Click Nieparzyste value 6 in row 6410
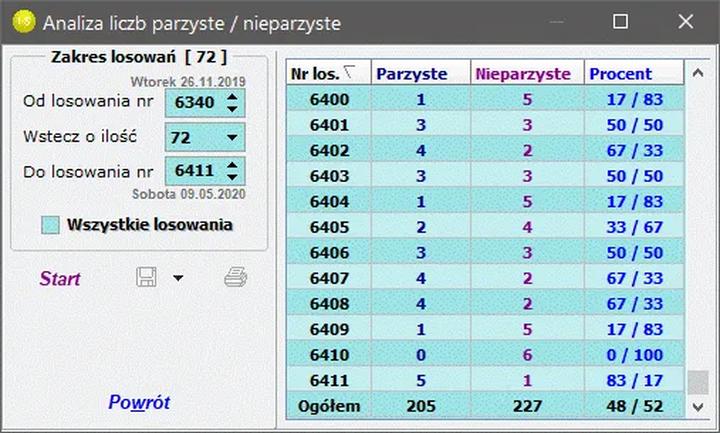 click(x=527, y=355)
